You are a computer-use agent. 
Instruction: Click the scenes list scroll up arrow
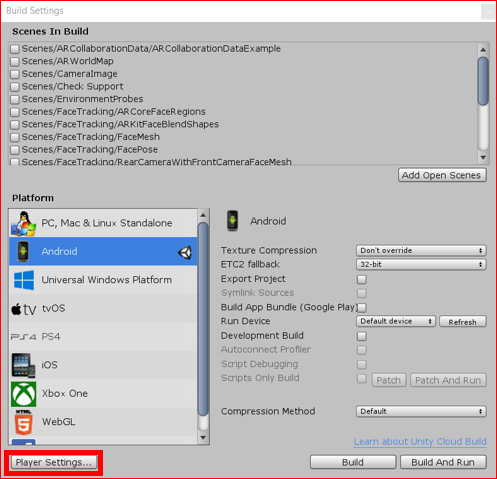483,50
